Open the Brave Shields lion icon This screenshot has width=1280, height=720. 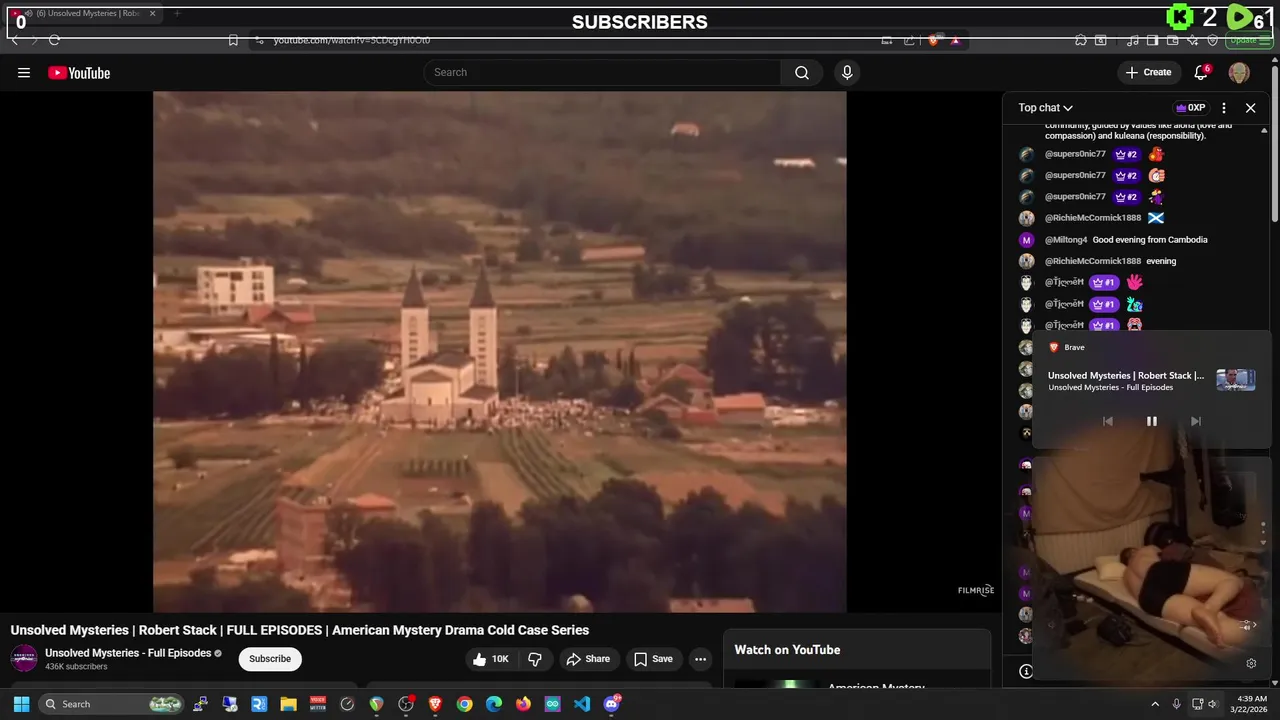[933, 40]
